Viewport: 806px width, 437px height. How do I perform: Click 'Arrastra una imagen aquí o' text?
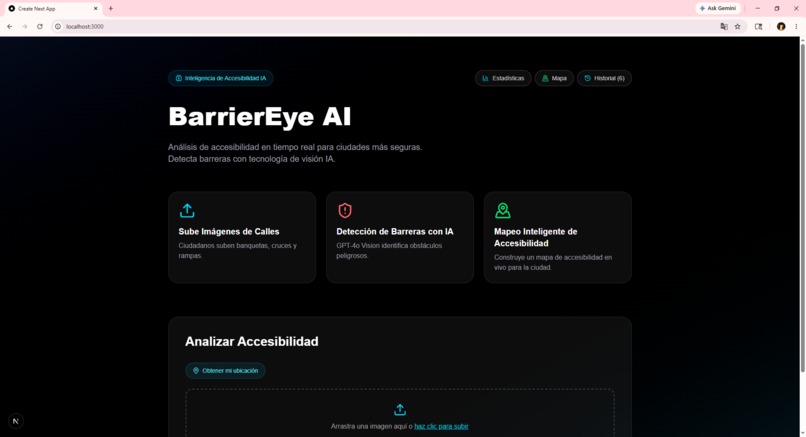(372, 426)
